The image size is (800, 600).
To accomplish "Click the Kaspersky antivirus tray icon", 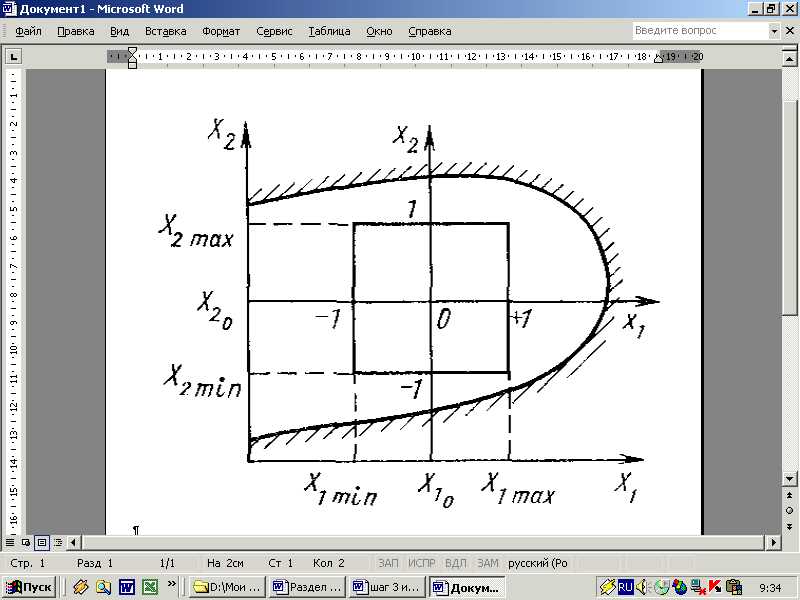I will [x=715, y=587].
